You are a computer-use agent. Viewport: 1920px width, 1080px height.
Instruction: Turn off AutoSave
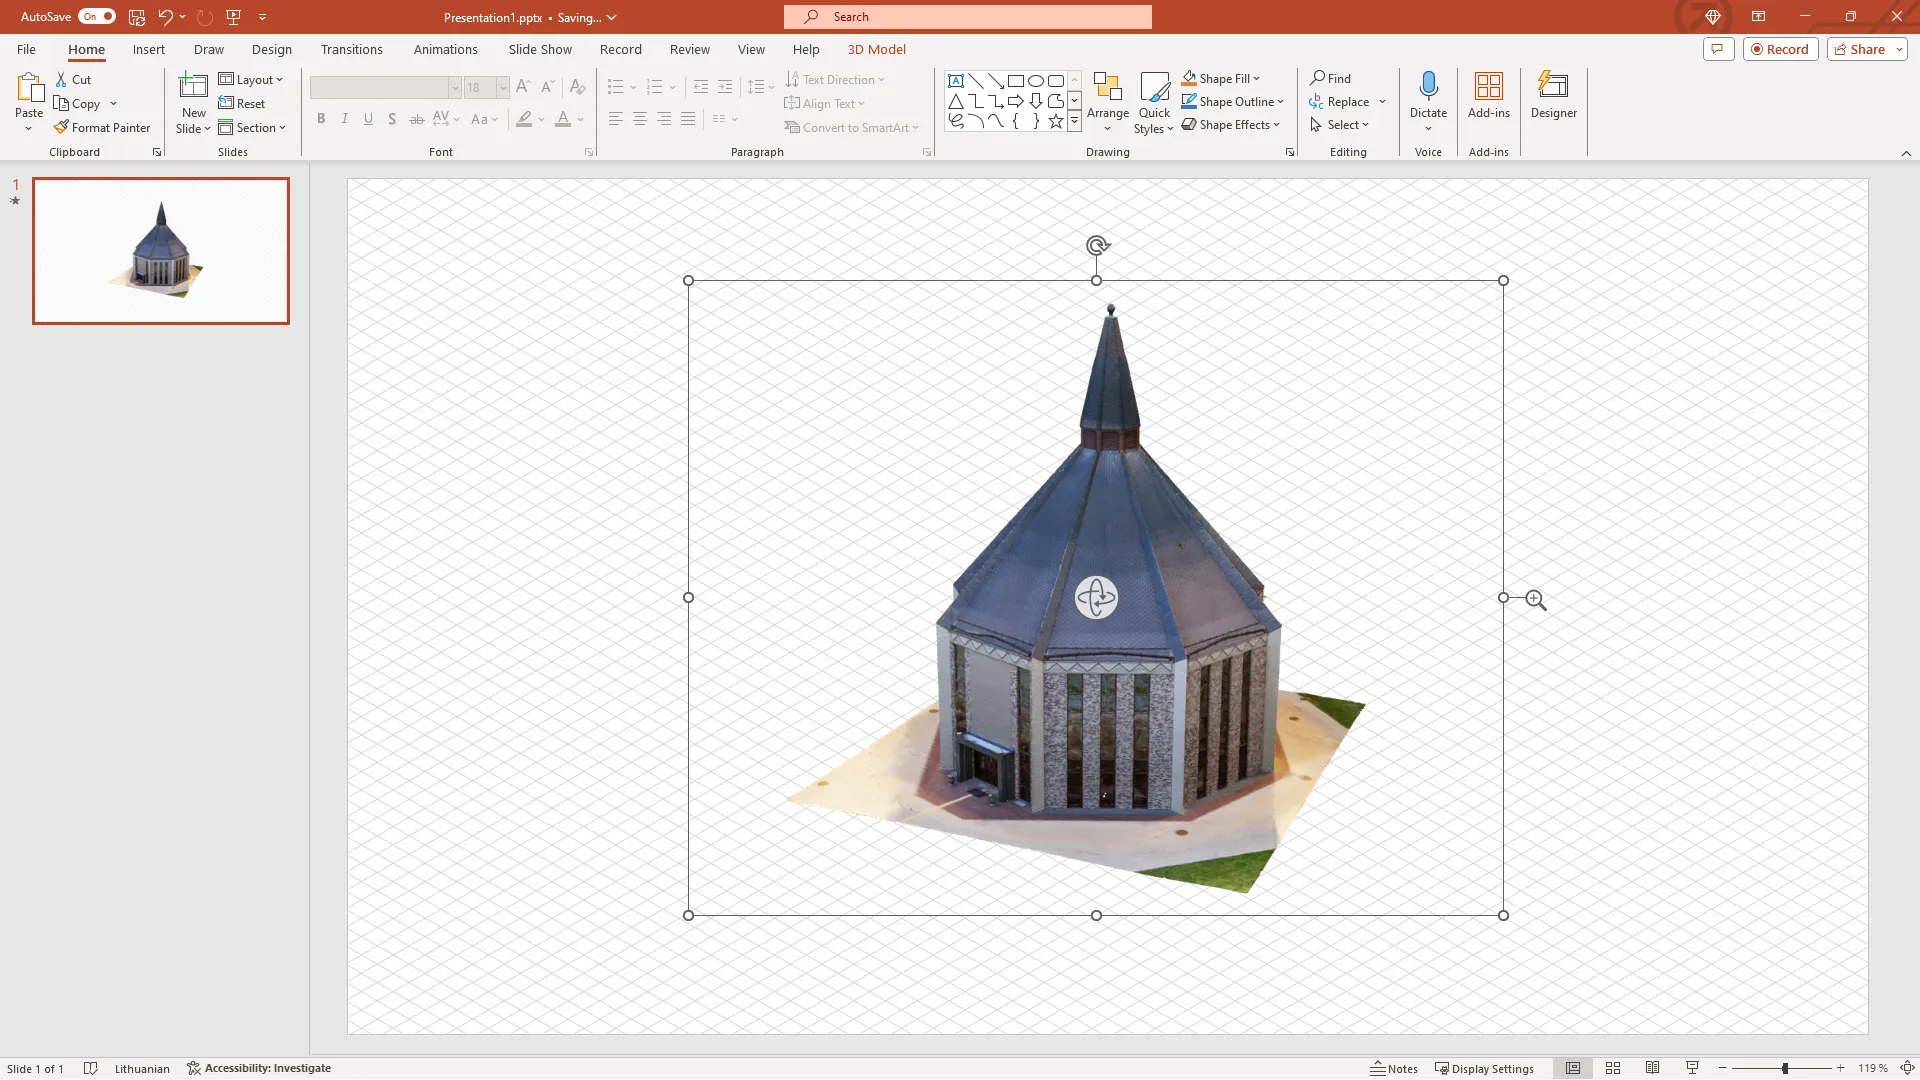click(96, 16)
